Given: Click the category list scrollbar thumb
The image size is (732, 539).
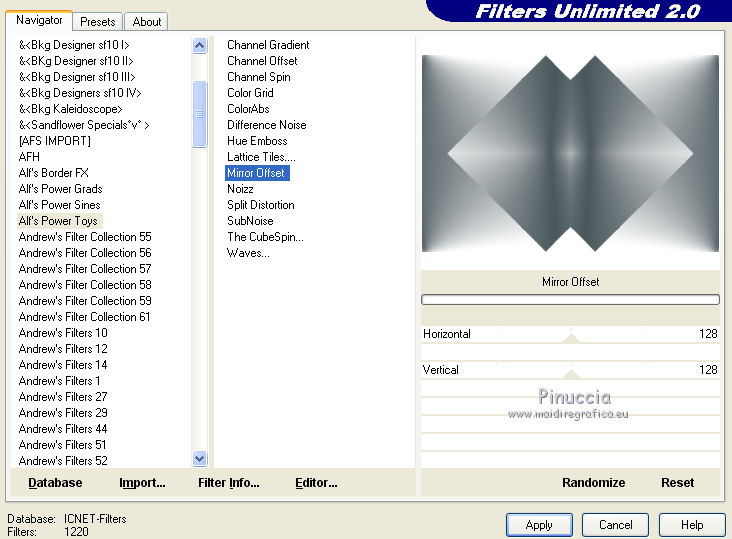Looking at the screenshot, I should [x=199, y=114].
